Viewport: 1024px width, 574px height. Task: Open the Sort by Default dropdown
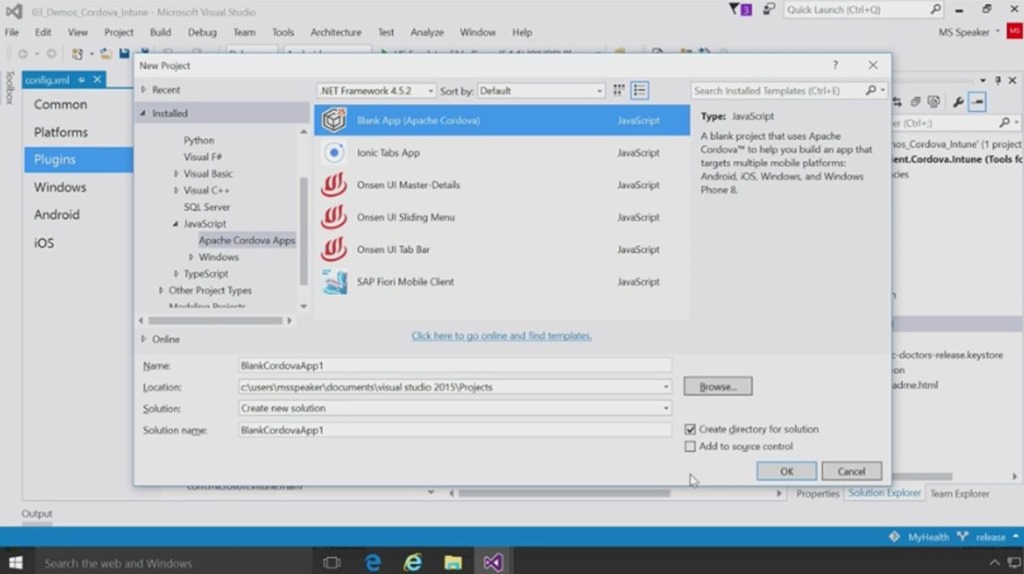pos(541,91)
